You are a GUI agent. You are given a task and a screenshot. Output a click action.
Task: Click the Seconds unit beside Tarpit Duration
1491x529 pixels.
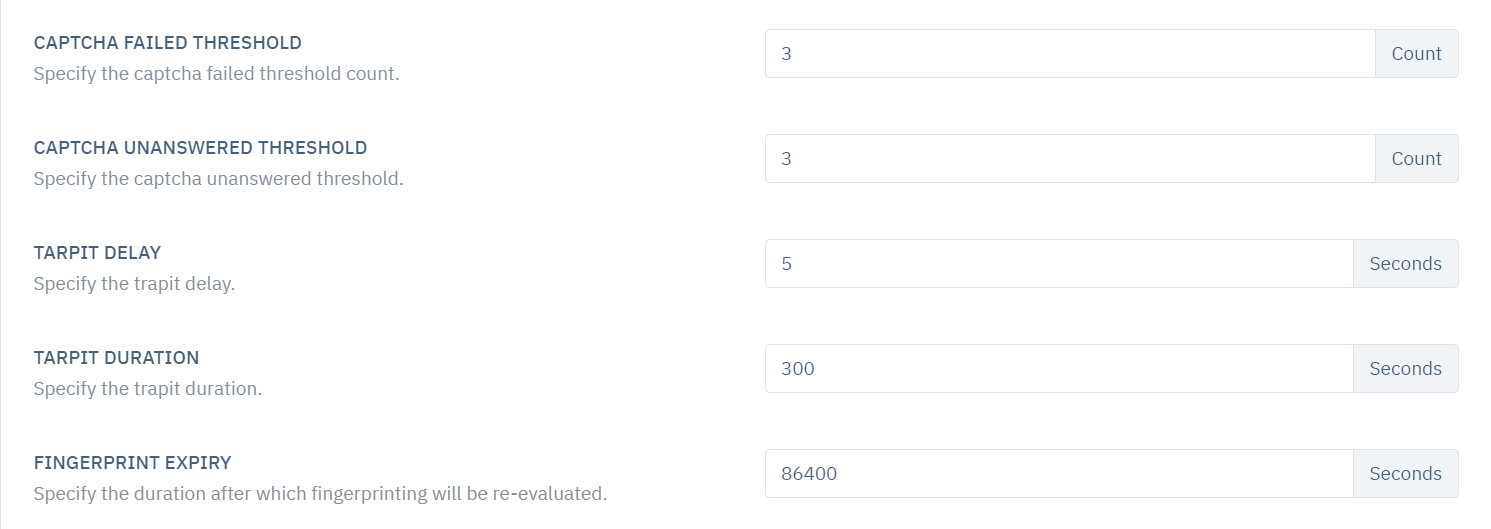click(1406, 369)
